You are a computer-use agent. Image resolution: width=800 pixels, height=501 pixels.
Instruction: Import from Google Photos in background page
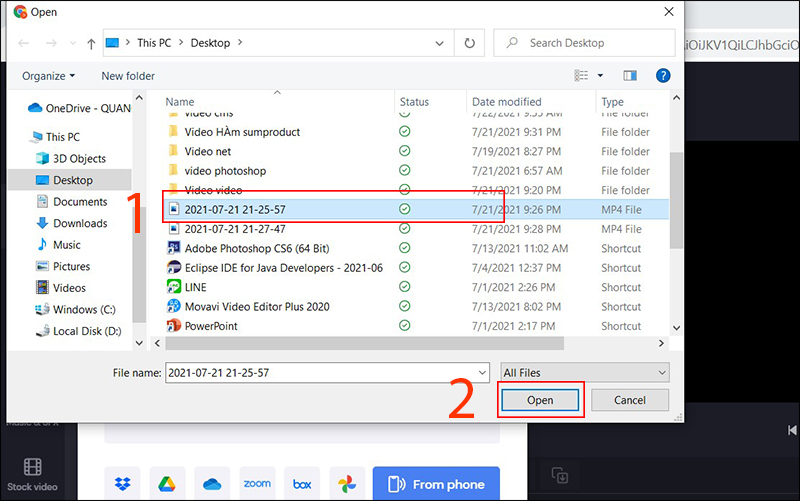[347, 483]
